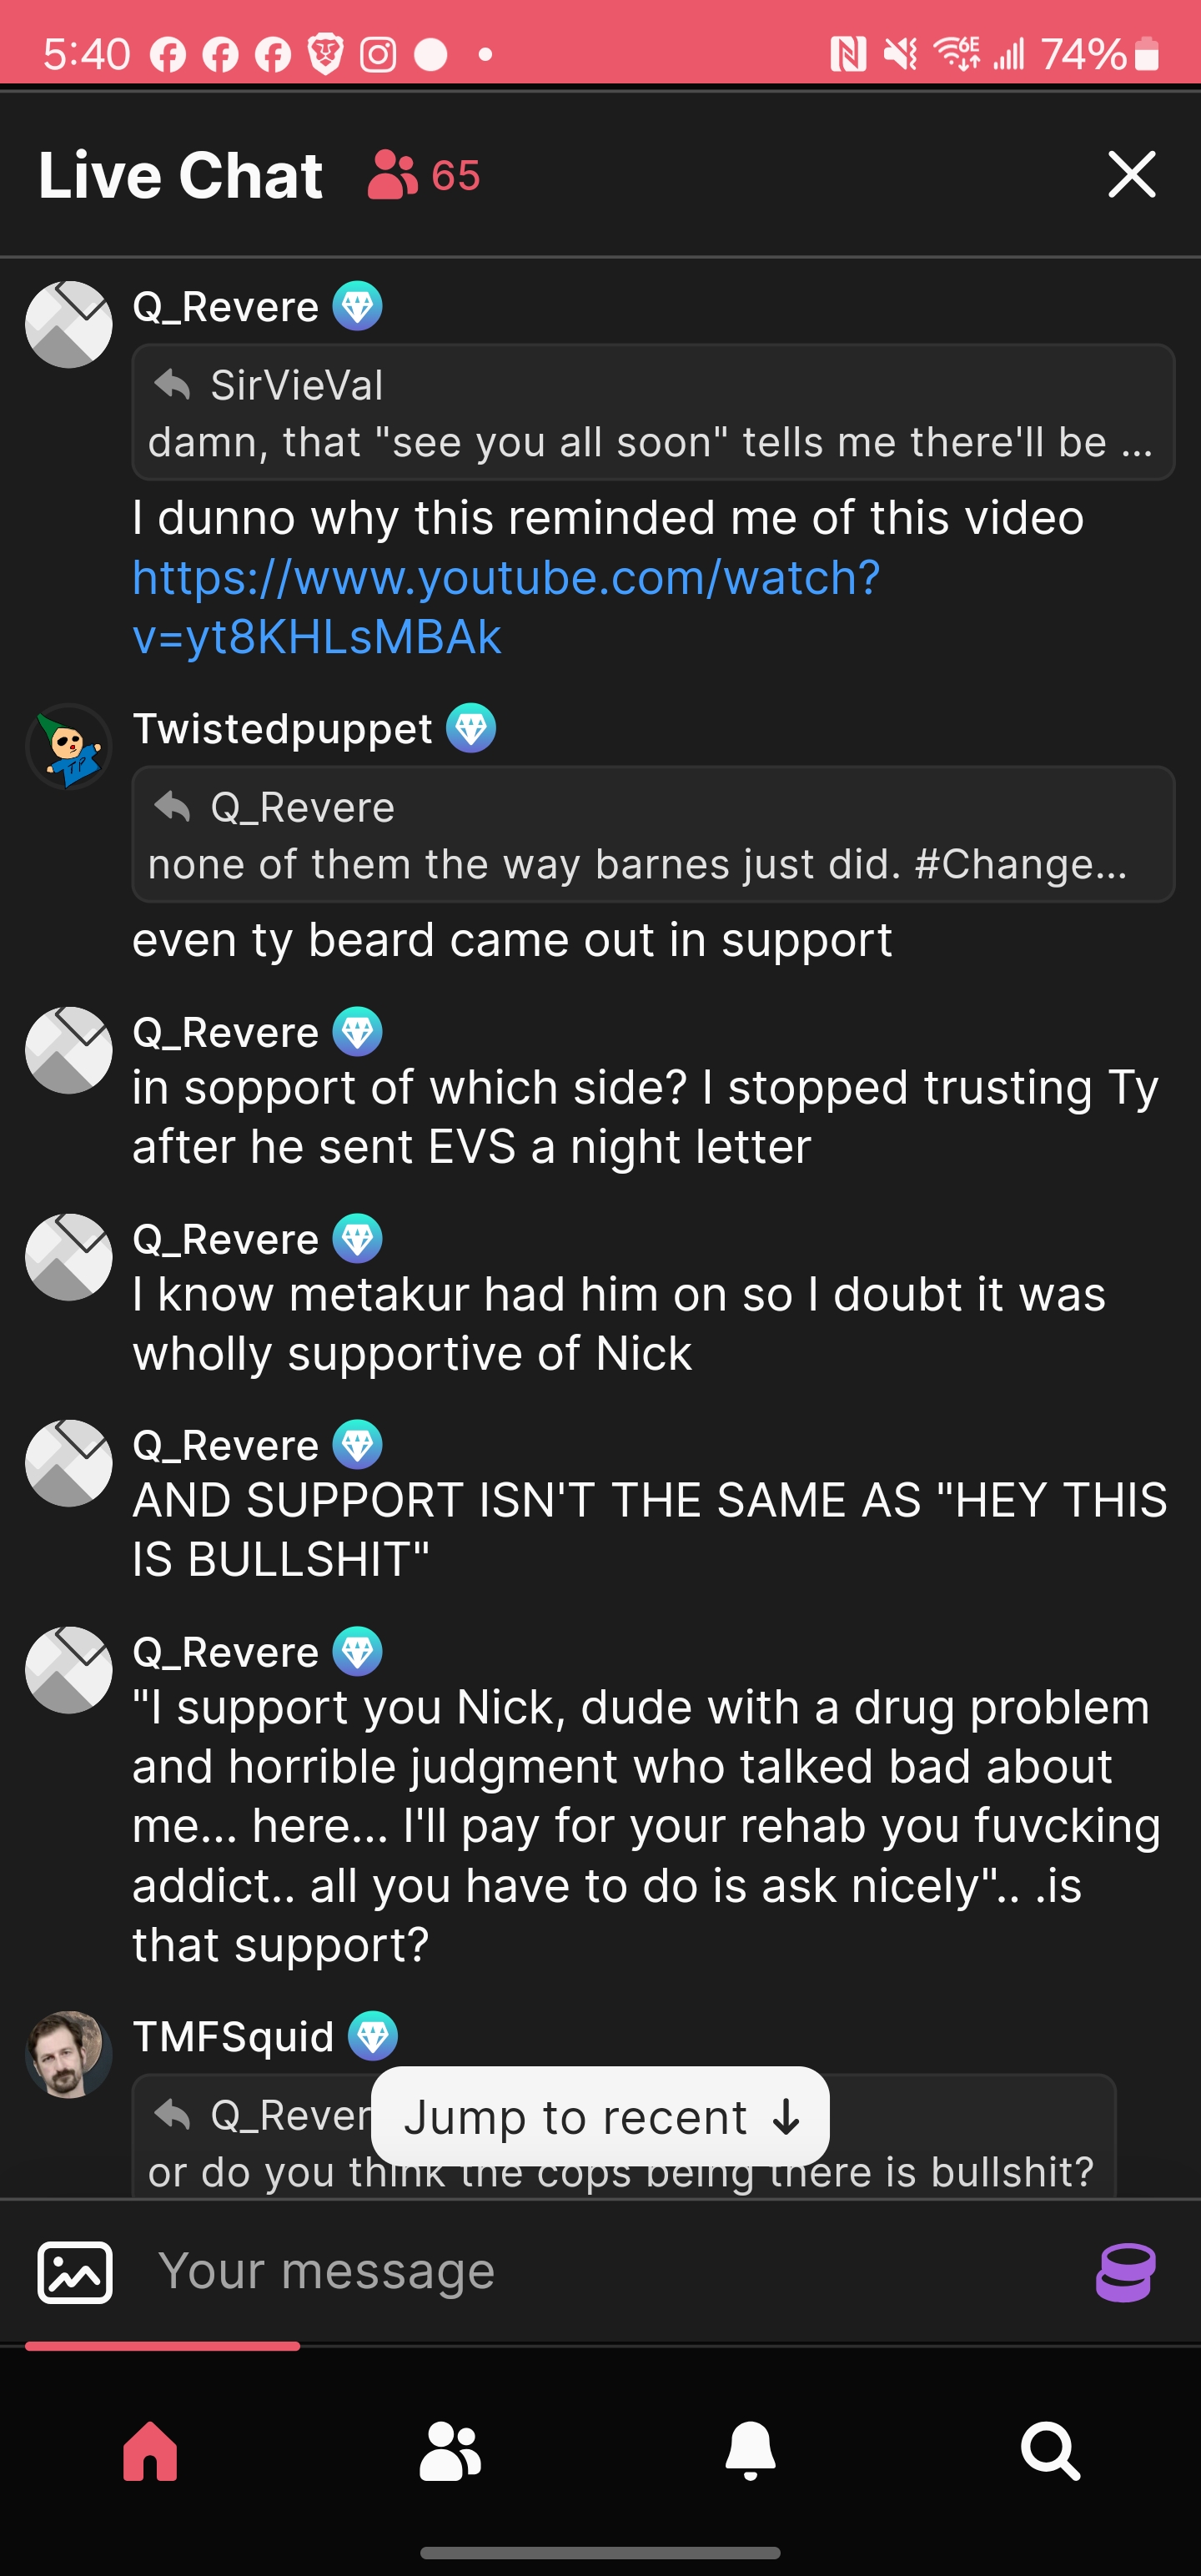
Task: Tap the diamond badge next to Twistedpuppet
Action: (x=471, y=728)
